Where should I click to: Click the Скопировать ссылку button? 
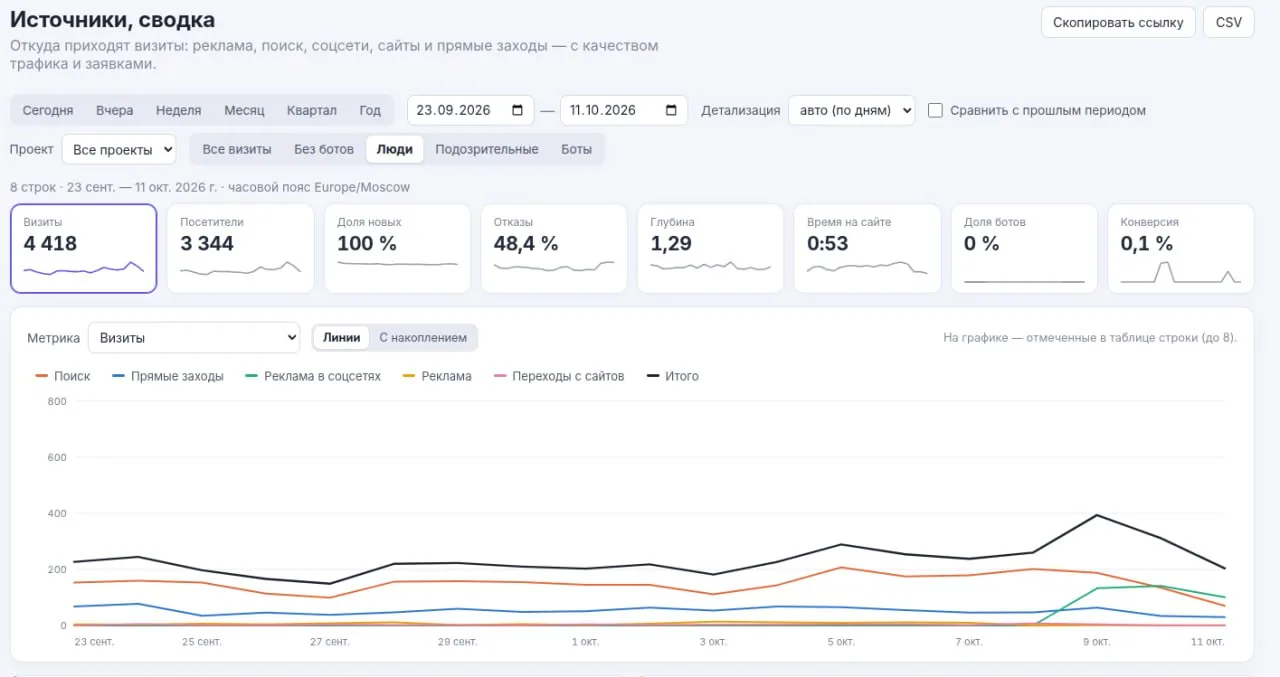[x=1118, y=22]
